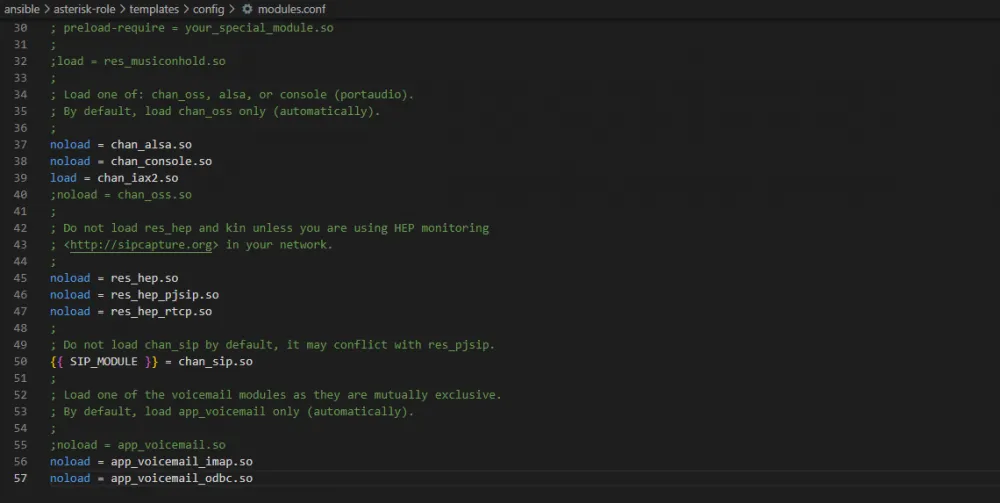Expand the chevron after 'asterisk-role' breadcrumb
The width and height of the screenshot is (1000, 503).
(123, 9)
